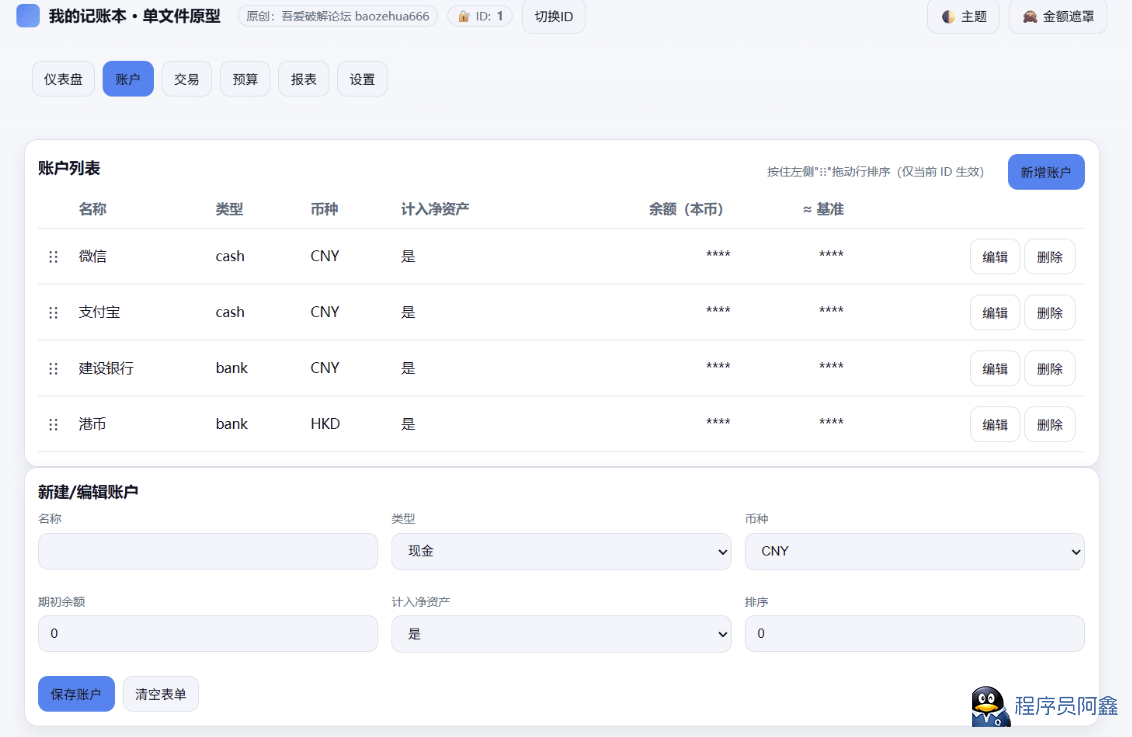Edit the 建设银行 account

[x=995, y=369]
